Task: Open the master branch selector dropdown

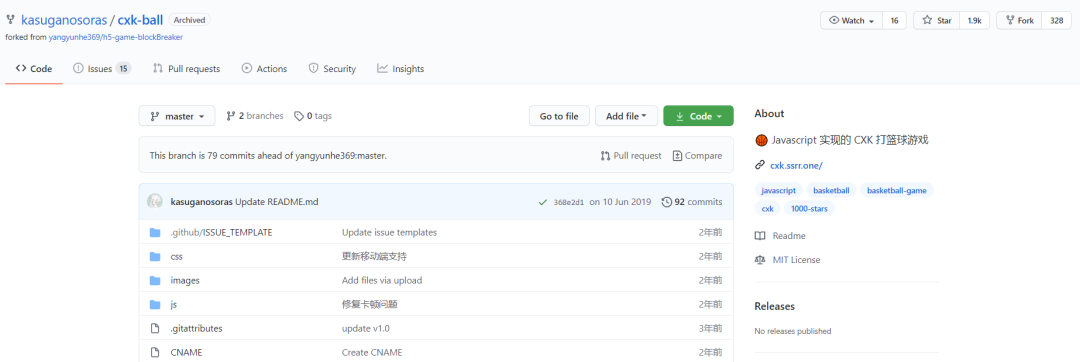Action: point(177,116)
